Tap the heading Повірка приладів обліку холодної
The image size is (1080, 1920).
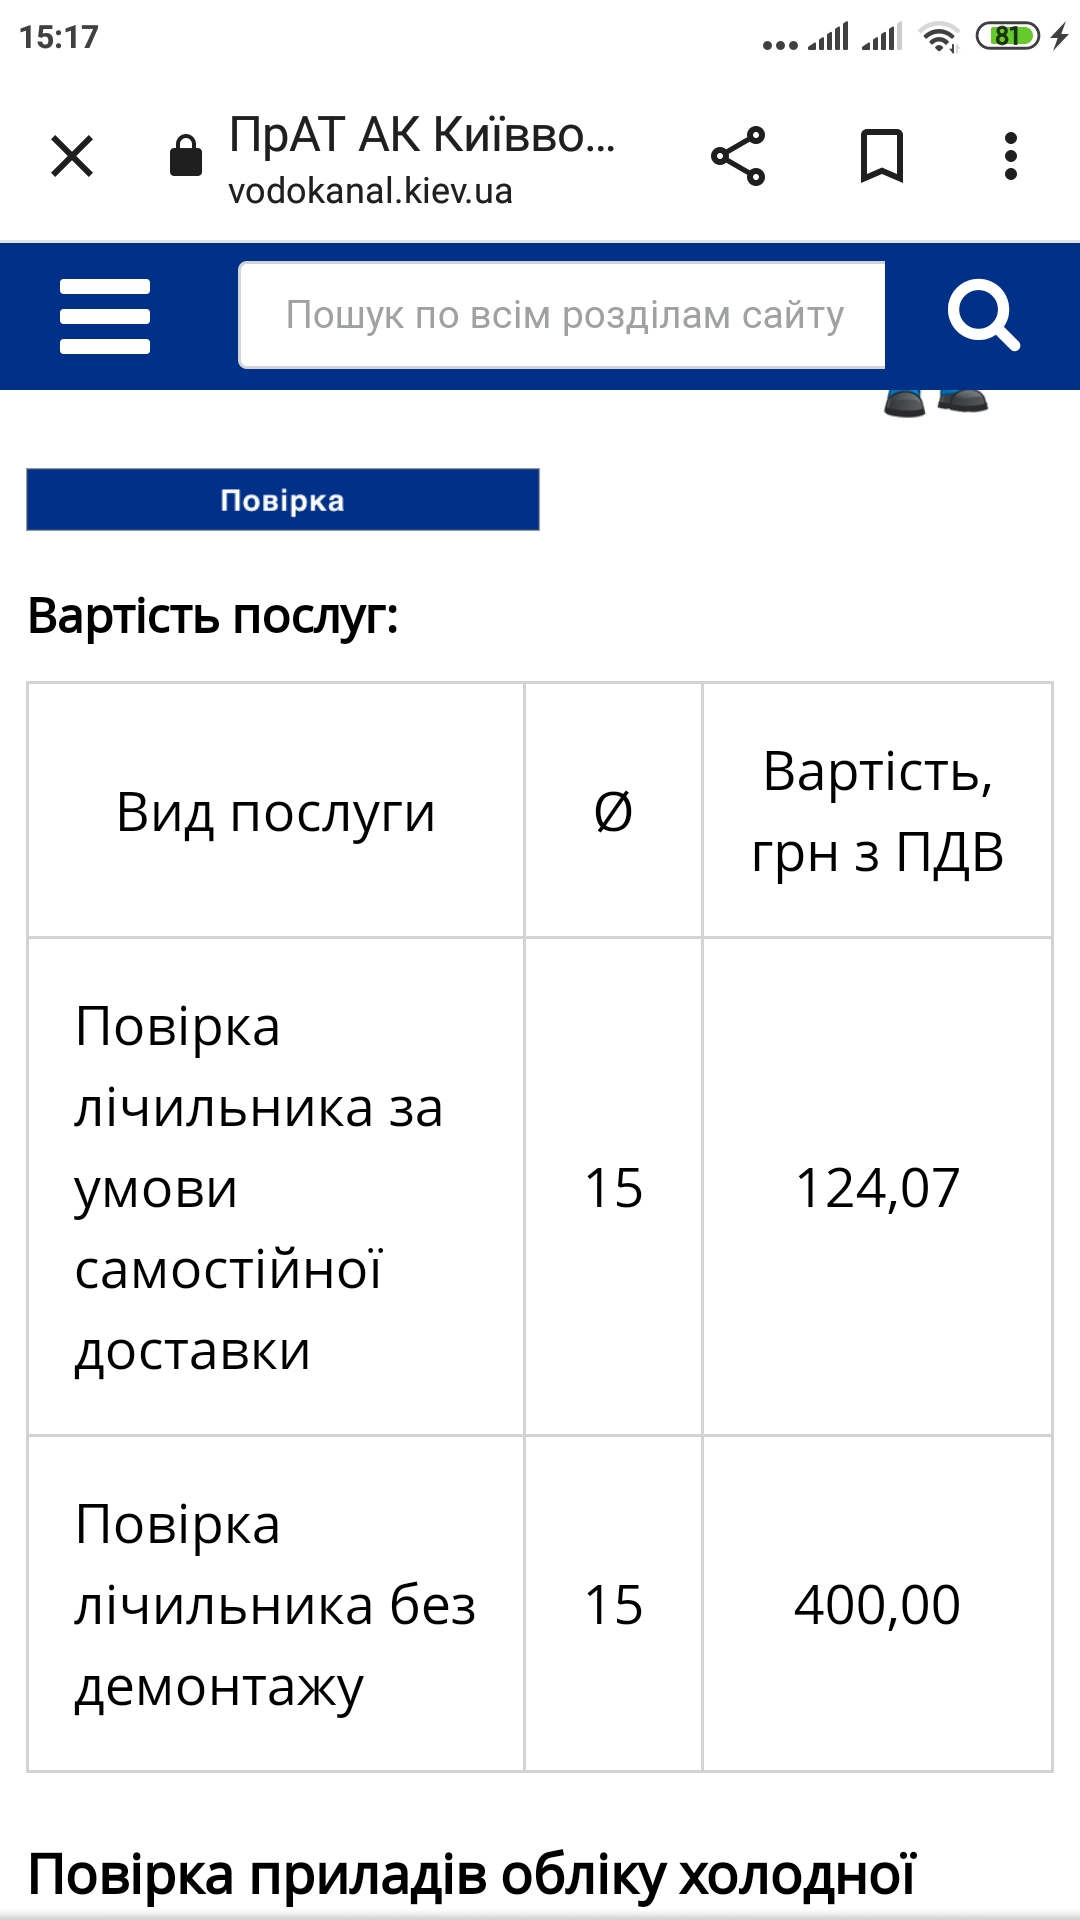click(x=471, y=1874)
